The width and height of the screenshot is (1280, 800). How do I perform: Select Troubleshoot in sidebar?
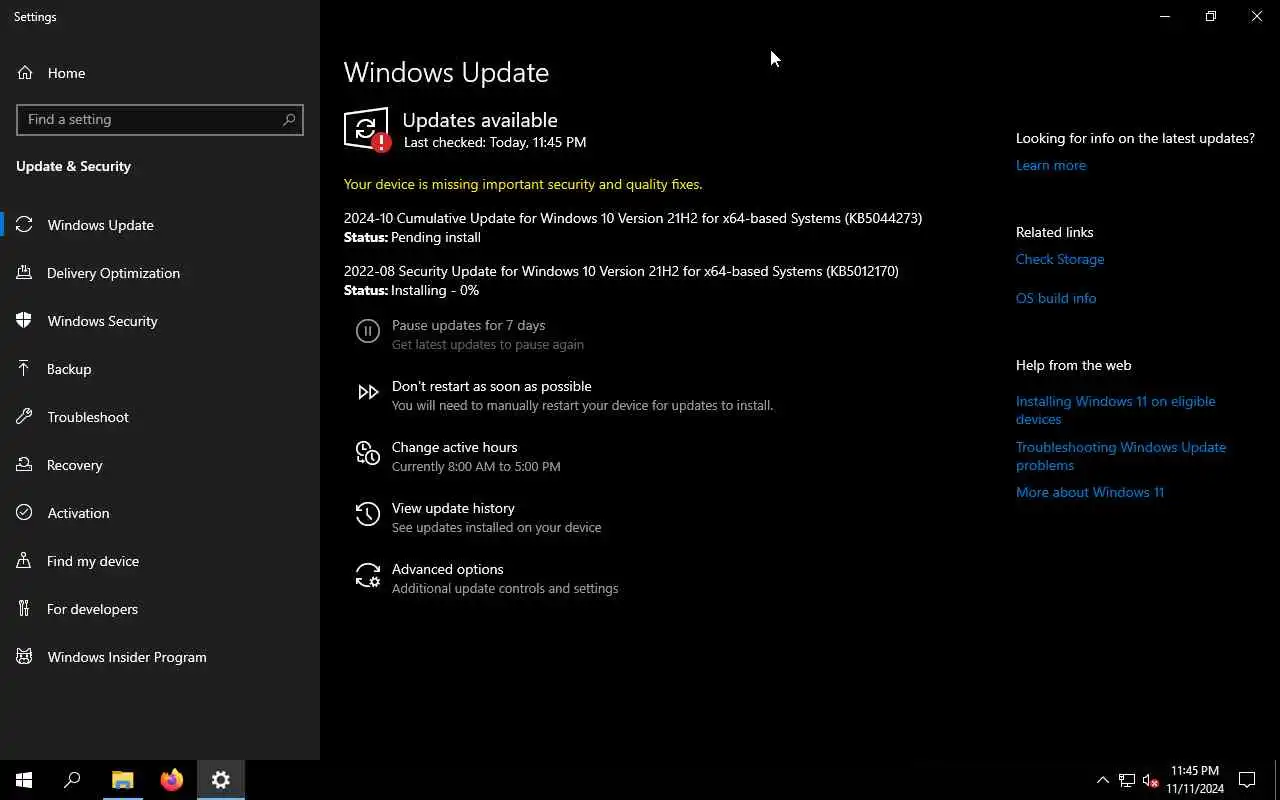click(x=160, y=417)
